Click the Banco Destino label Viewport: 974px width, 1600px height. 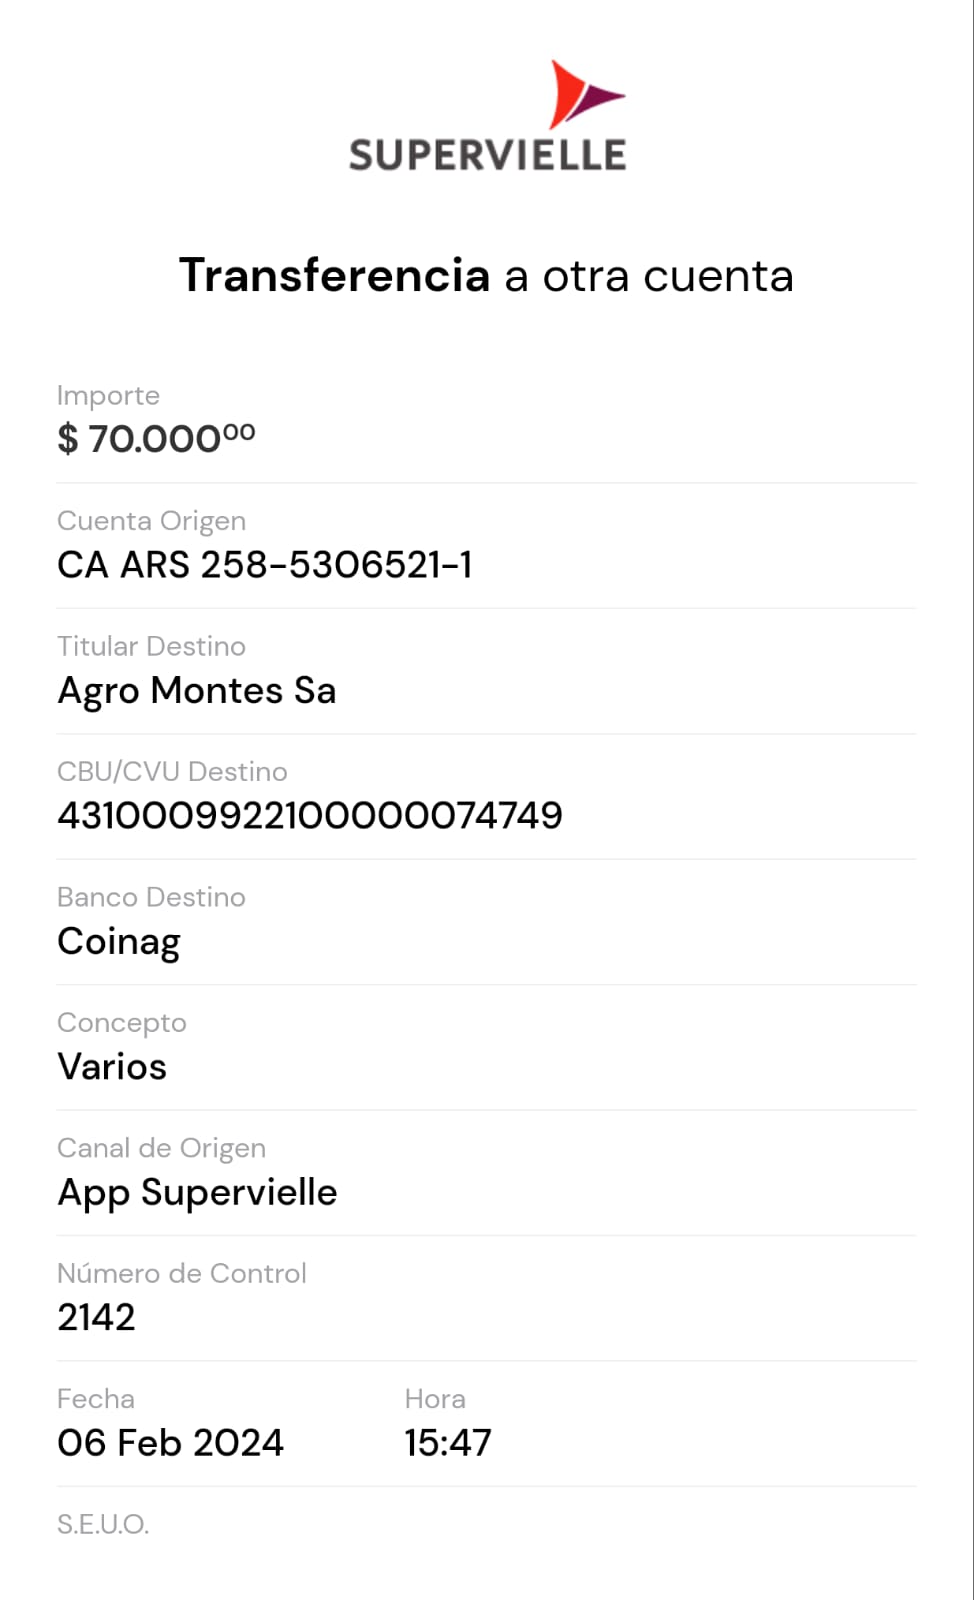[151, 897]
